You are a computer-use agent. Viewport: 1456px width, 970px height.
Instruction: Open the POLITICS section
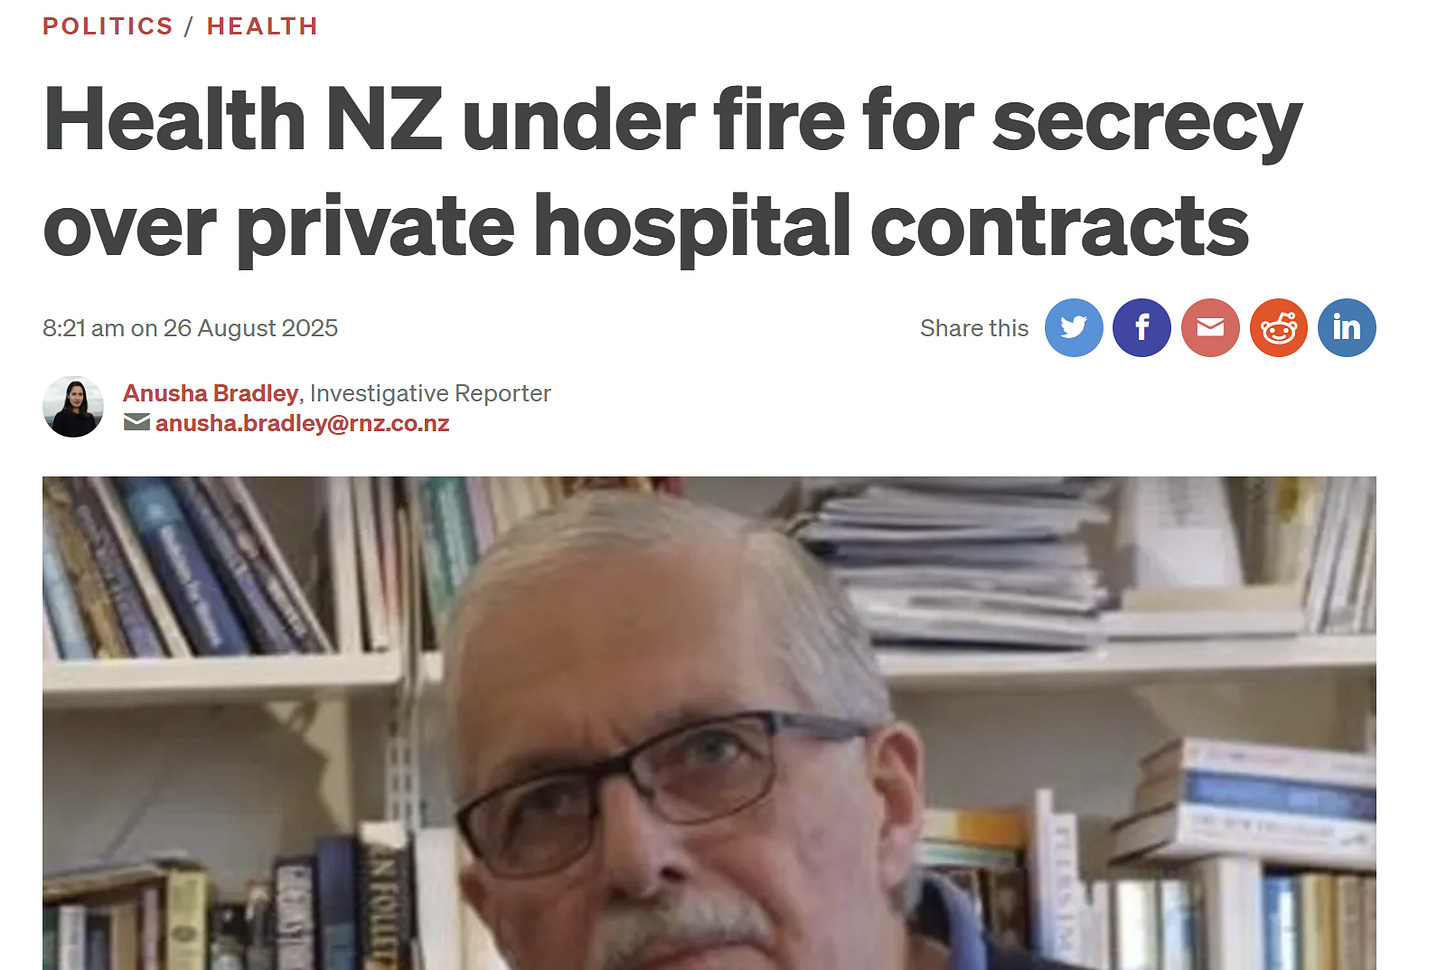pos(108,26)
